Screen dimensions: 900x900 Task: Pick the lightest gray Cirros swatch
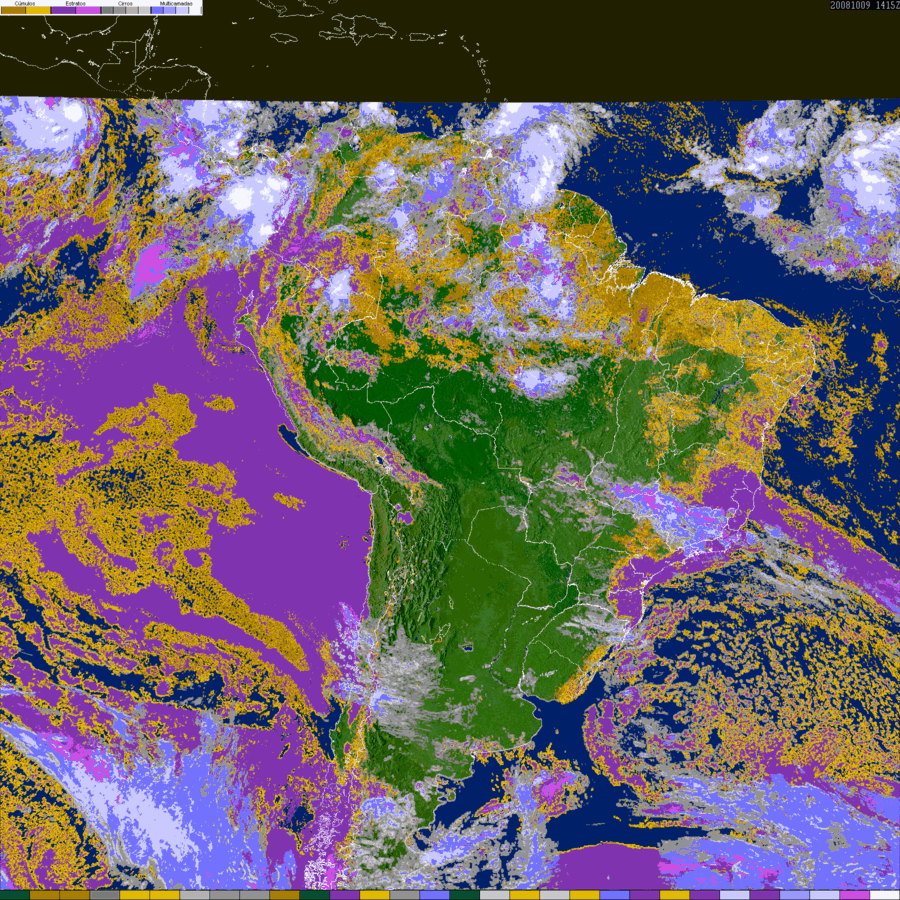coord(144,10)
